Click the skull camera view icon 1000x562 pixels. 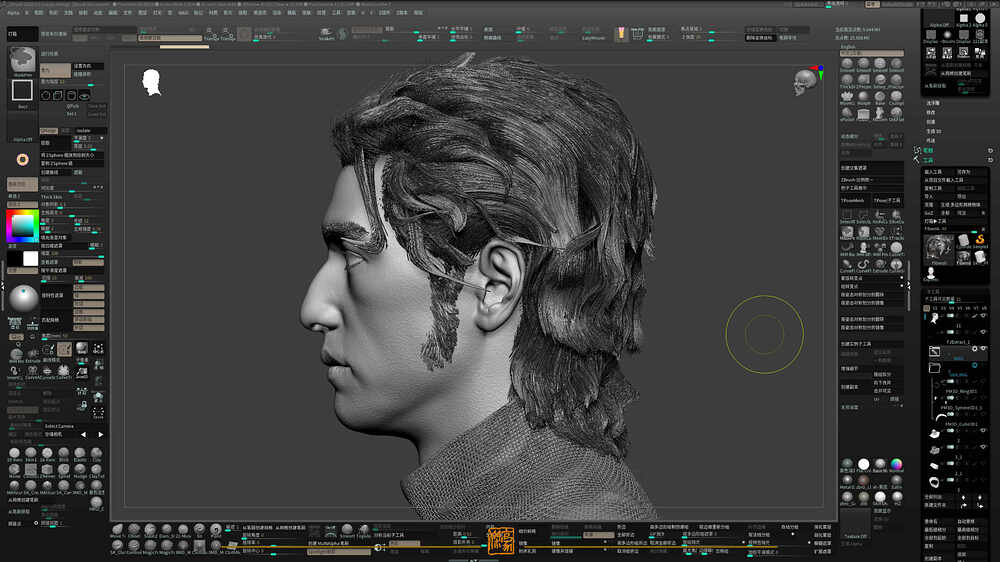click(804, 83)
